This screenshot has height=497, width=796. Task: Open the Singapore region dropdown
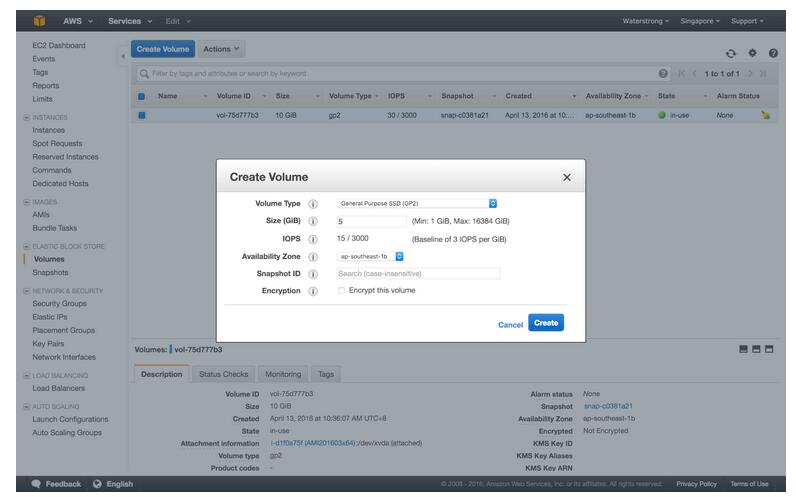700,21
